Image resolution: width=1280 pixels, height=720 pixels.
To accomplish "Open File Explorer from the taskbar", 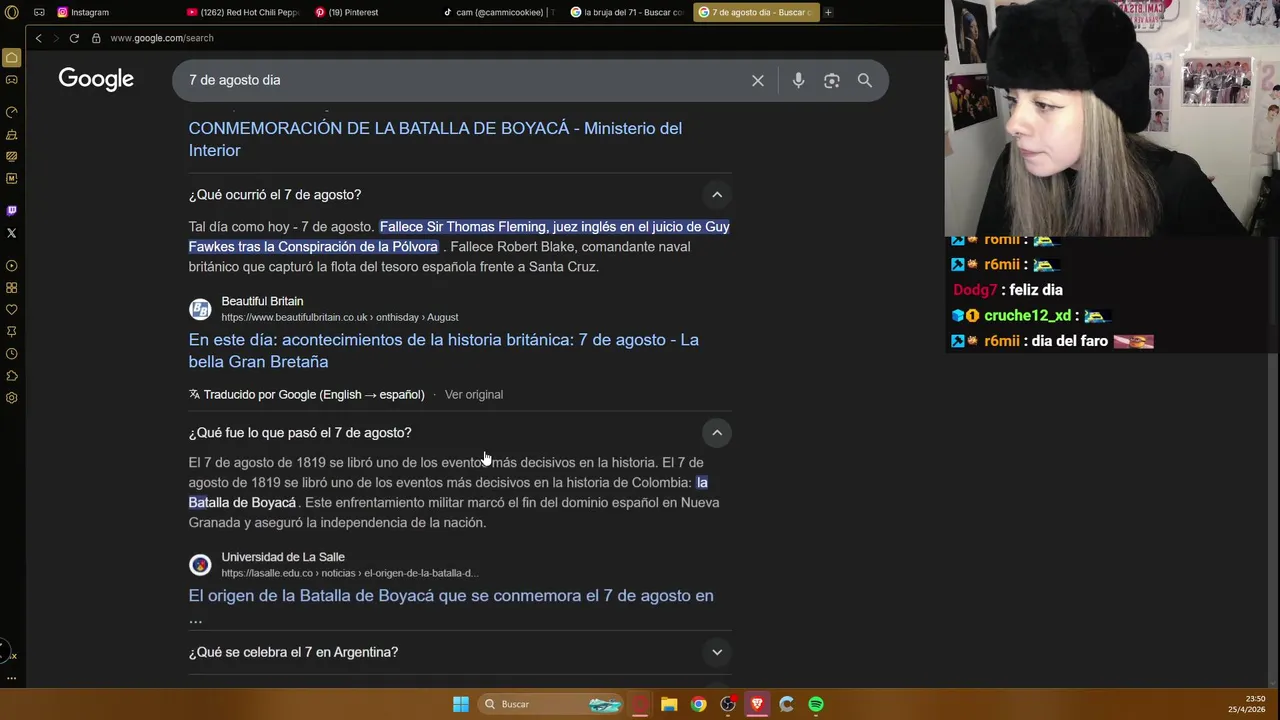I will [669, 704].
